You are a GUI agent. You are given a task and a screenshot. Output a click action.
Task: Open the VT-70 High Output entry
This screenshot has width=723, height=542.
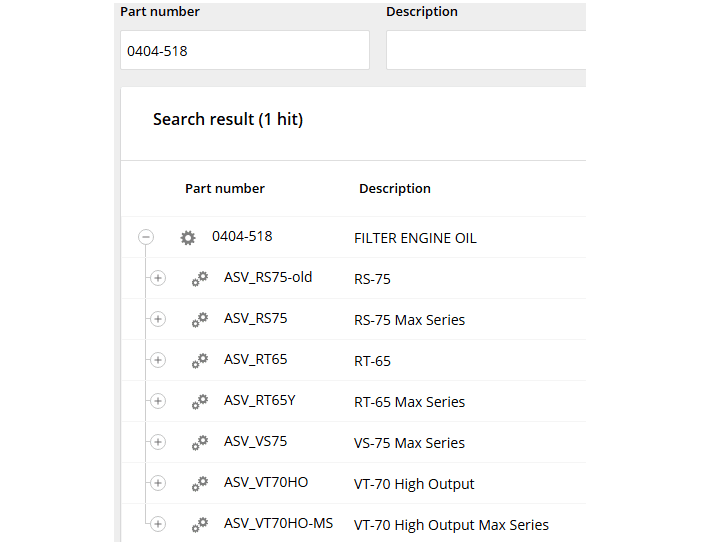tap(414, 484)
